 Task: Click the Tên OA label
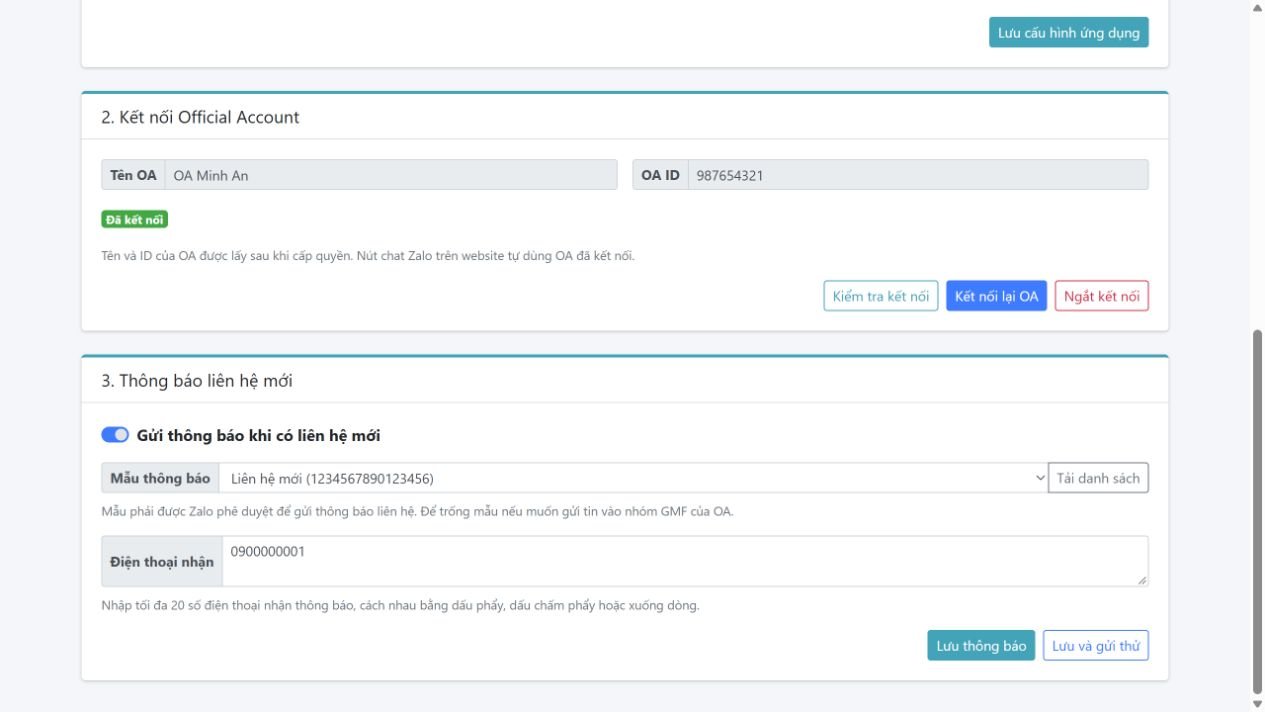coord(133,175)
